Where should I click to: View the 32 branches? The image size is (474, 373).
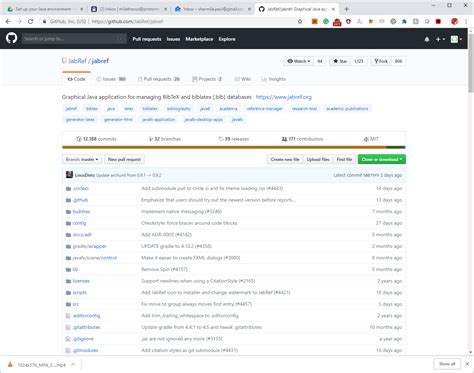point(165,139)
